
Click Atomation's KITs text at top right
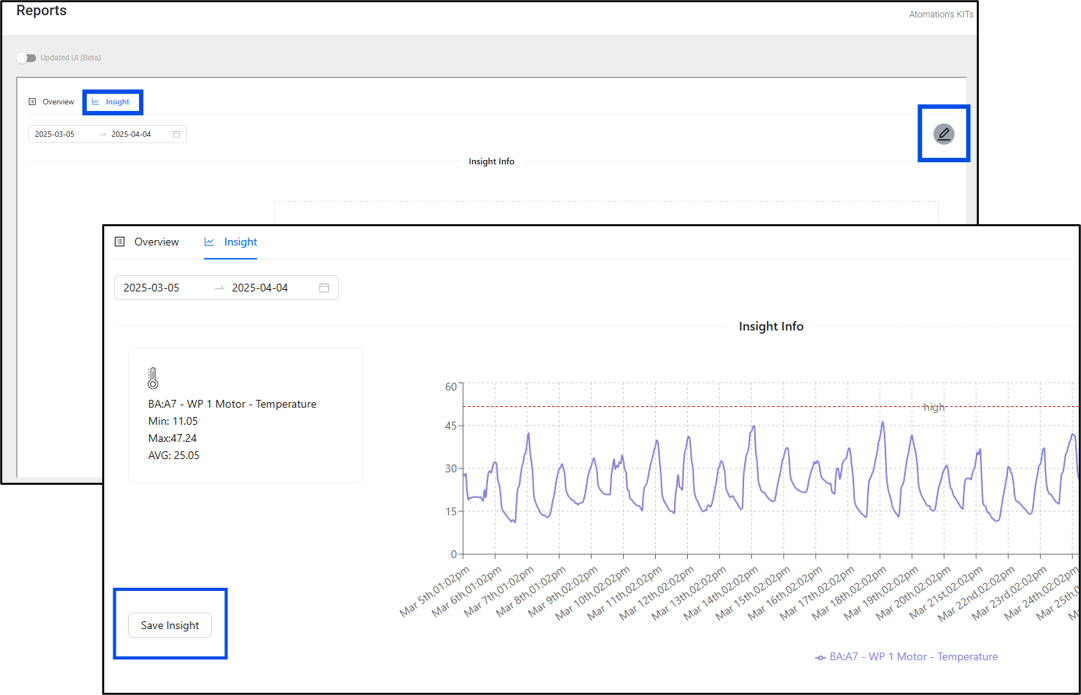941,14
